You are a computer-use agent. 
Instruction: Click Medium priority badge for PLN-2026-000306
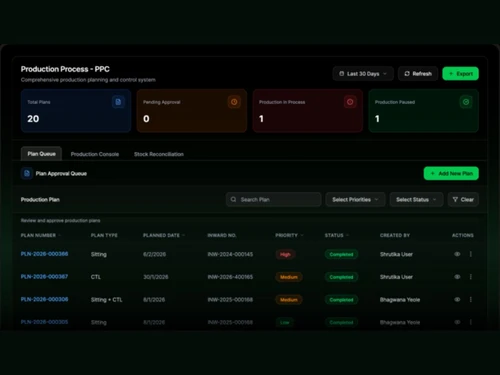click(289, 300)
